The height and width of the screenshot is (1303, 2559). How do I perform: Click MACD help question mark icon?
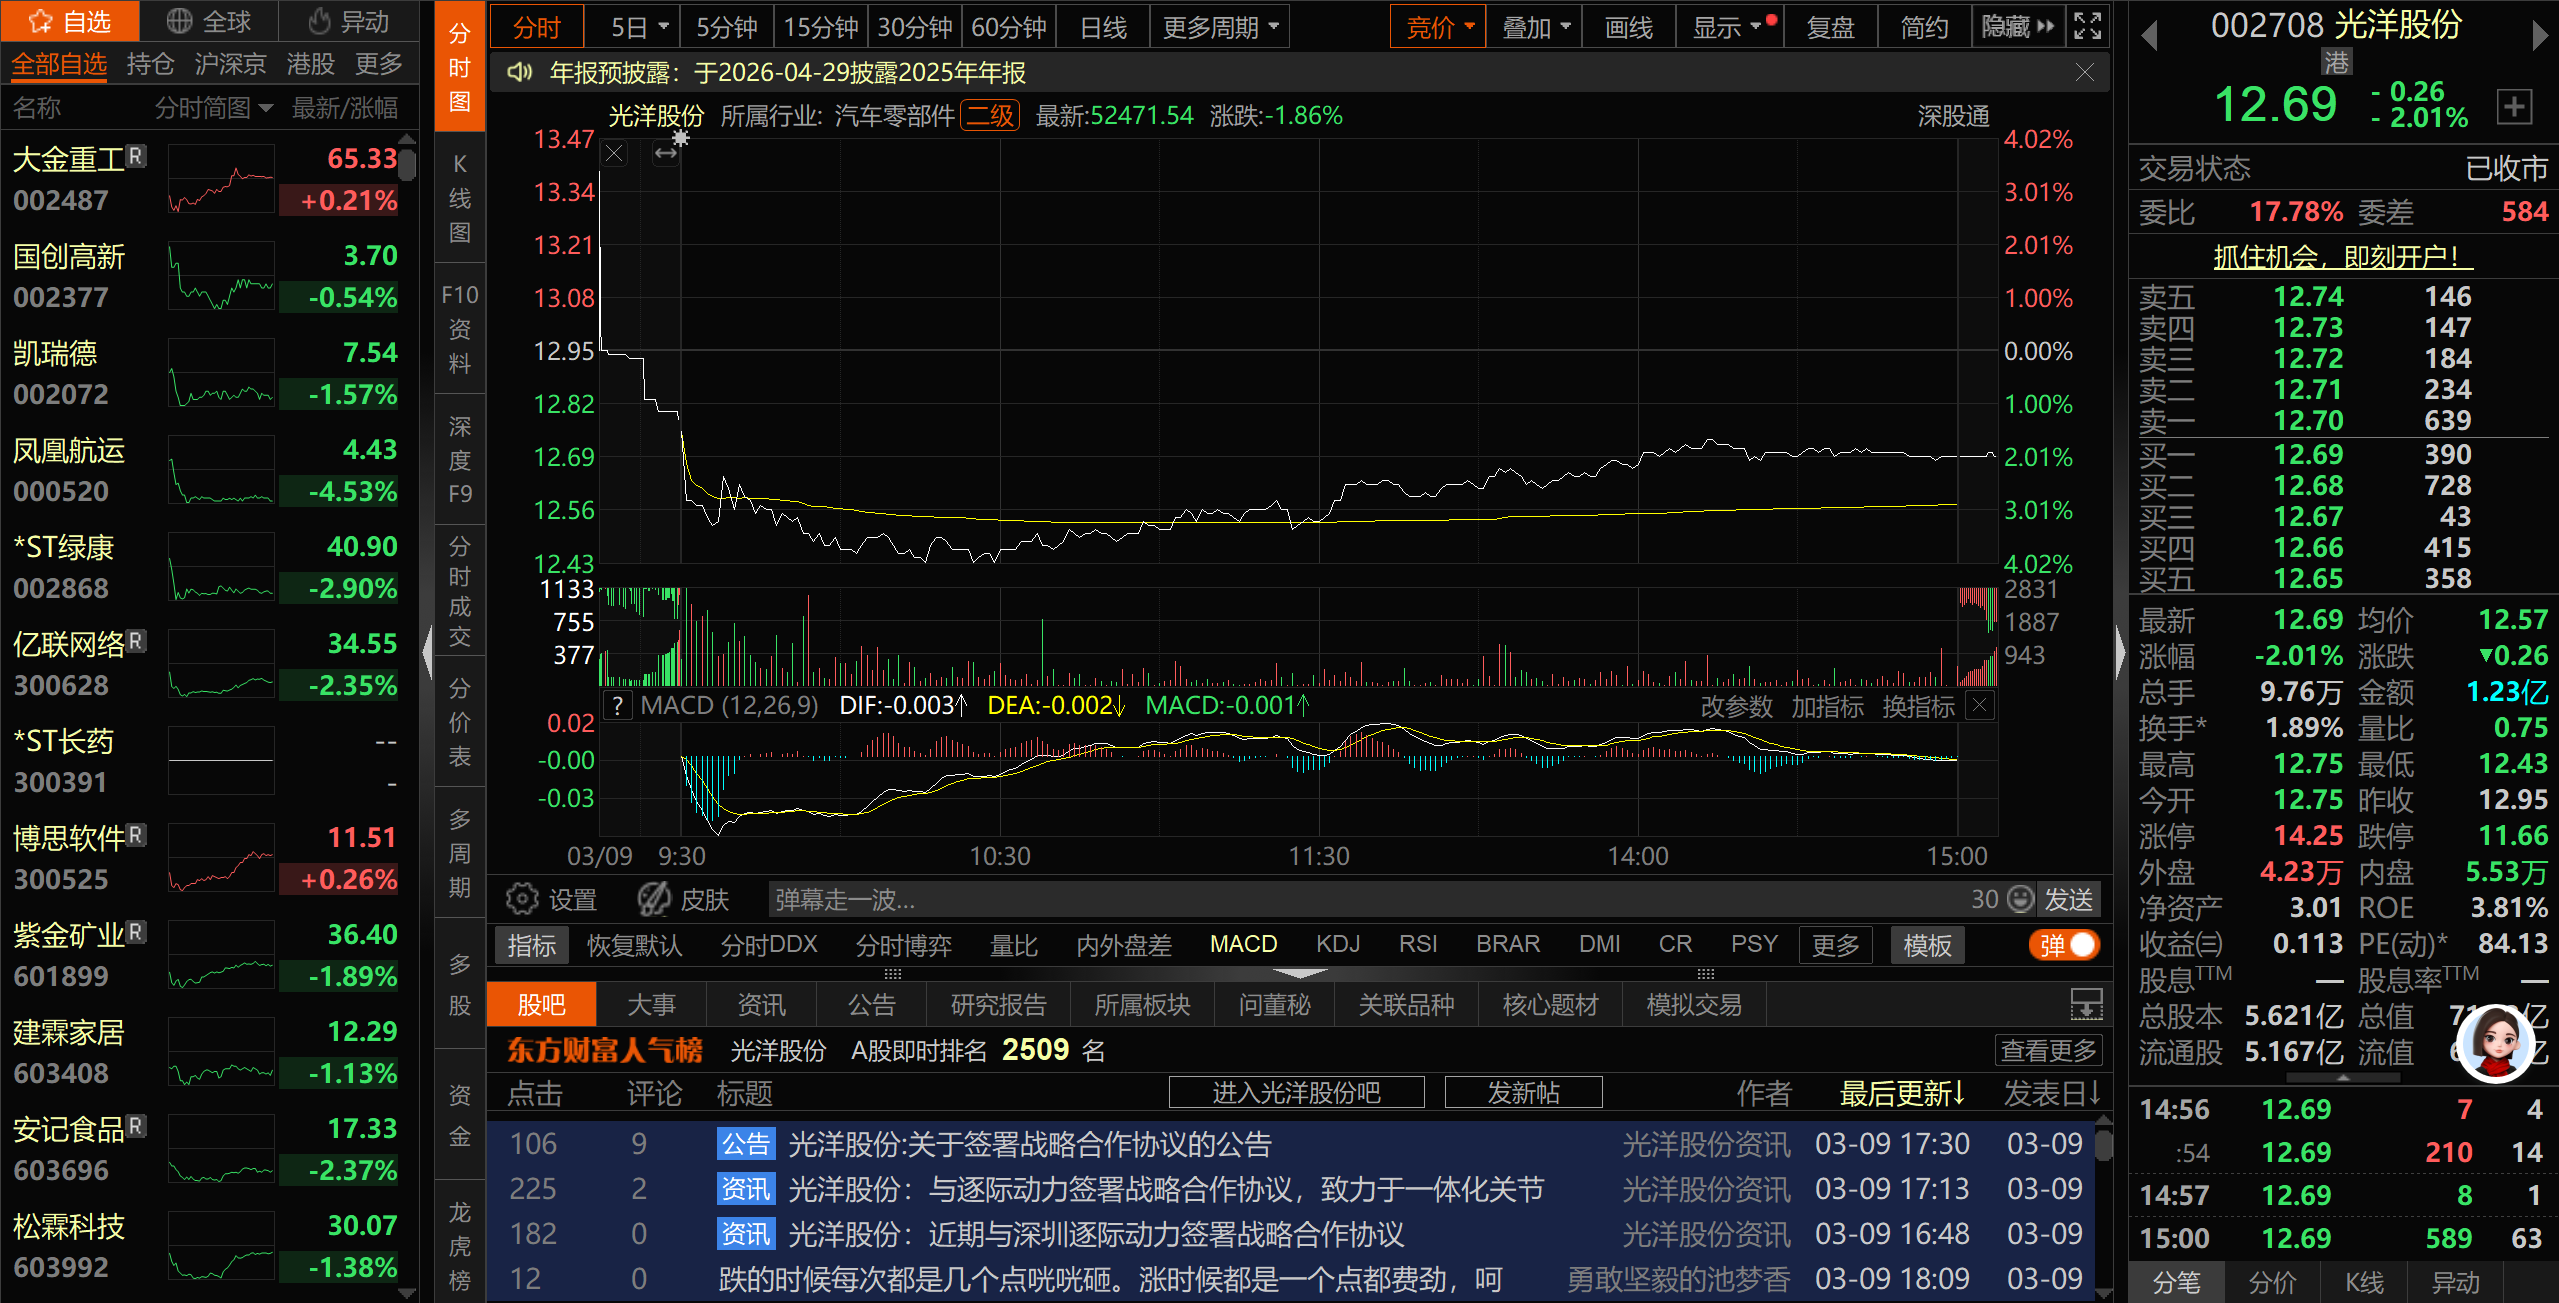coord(618,706)
